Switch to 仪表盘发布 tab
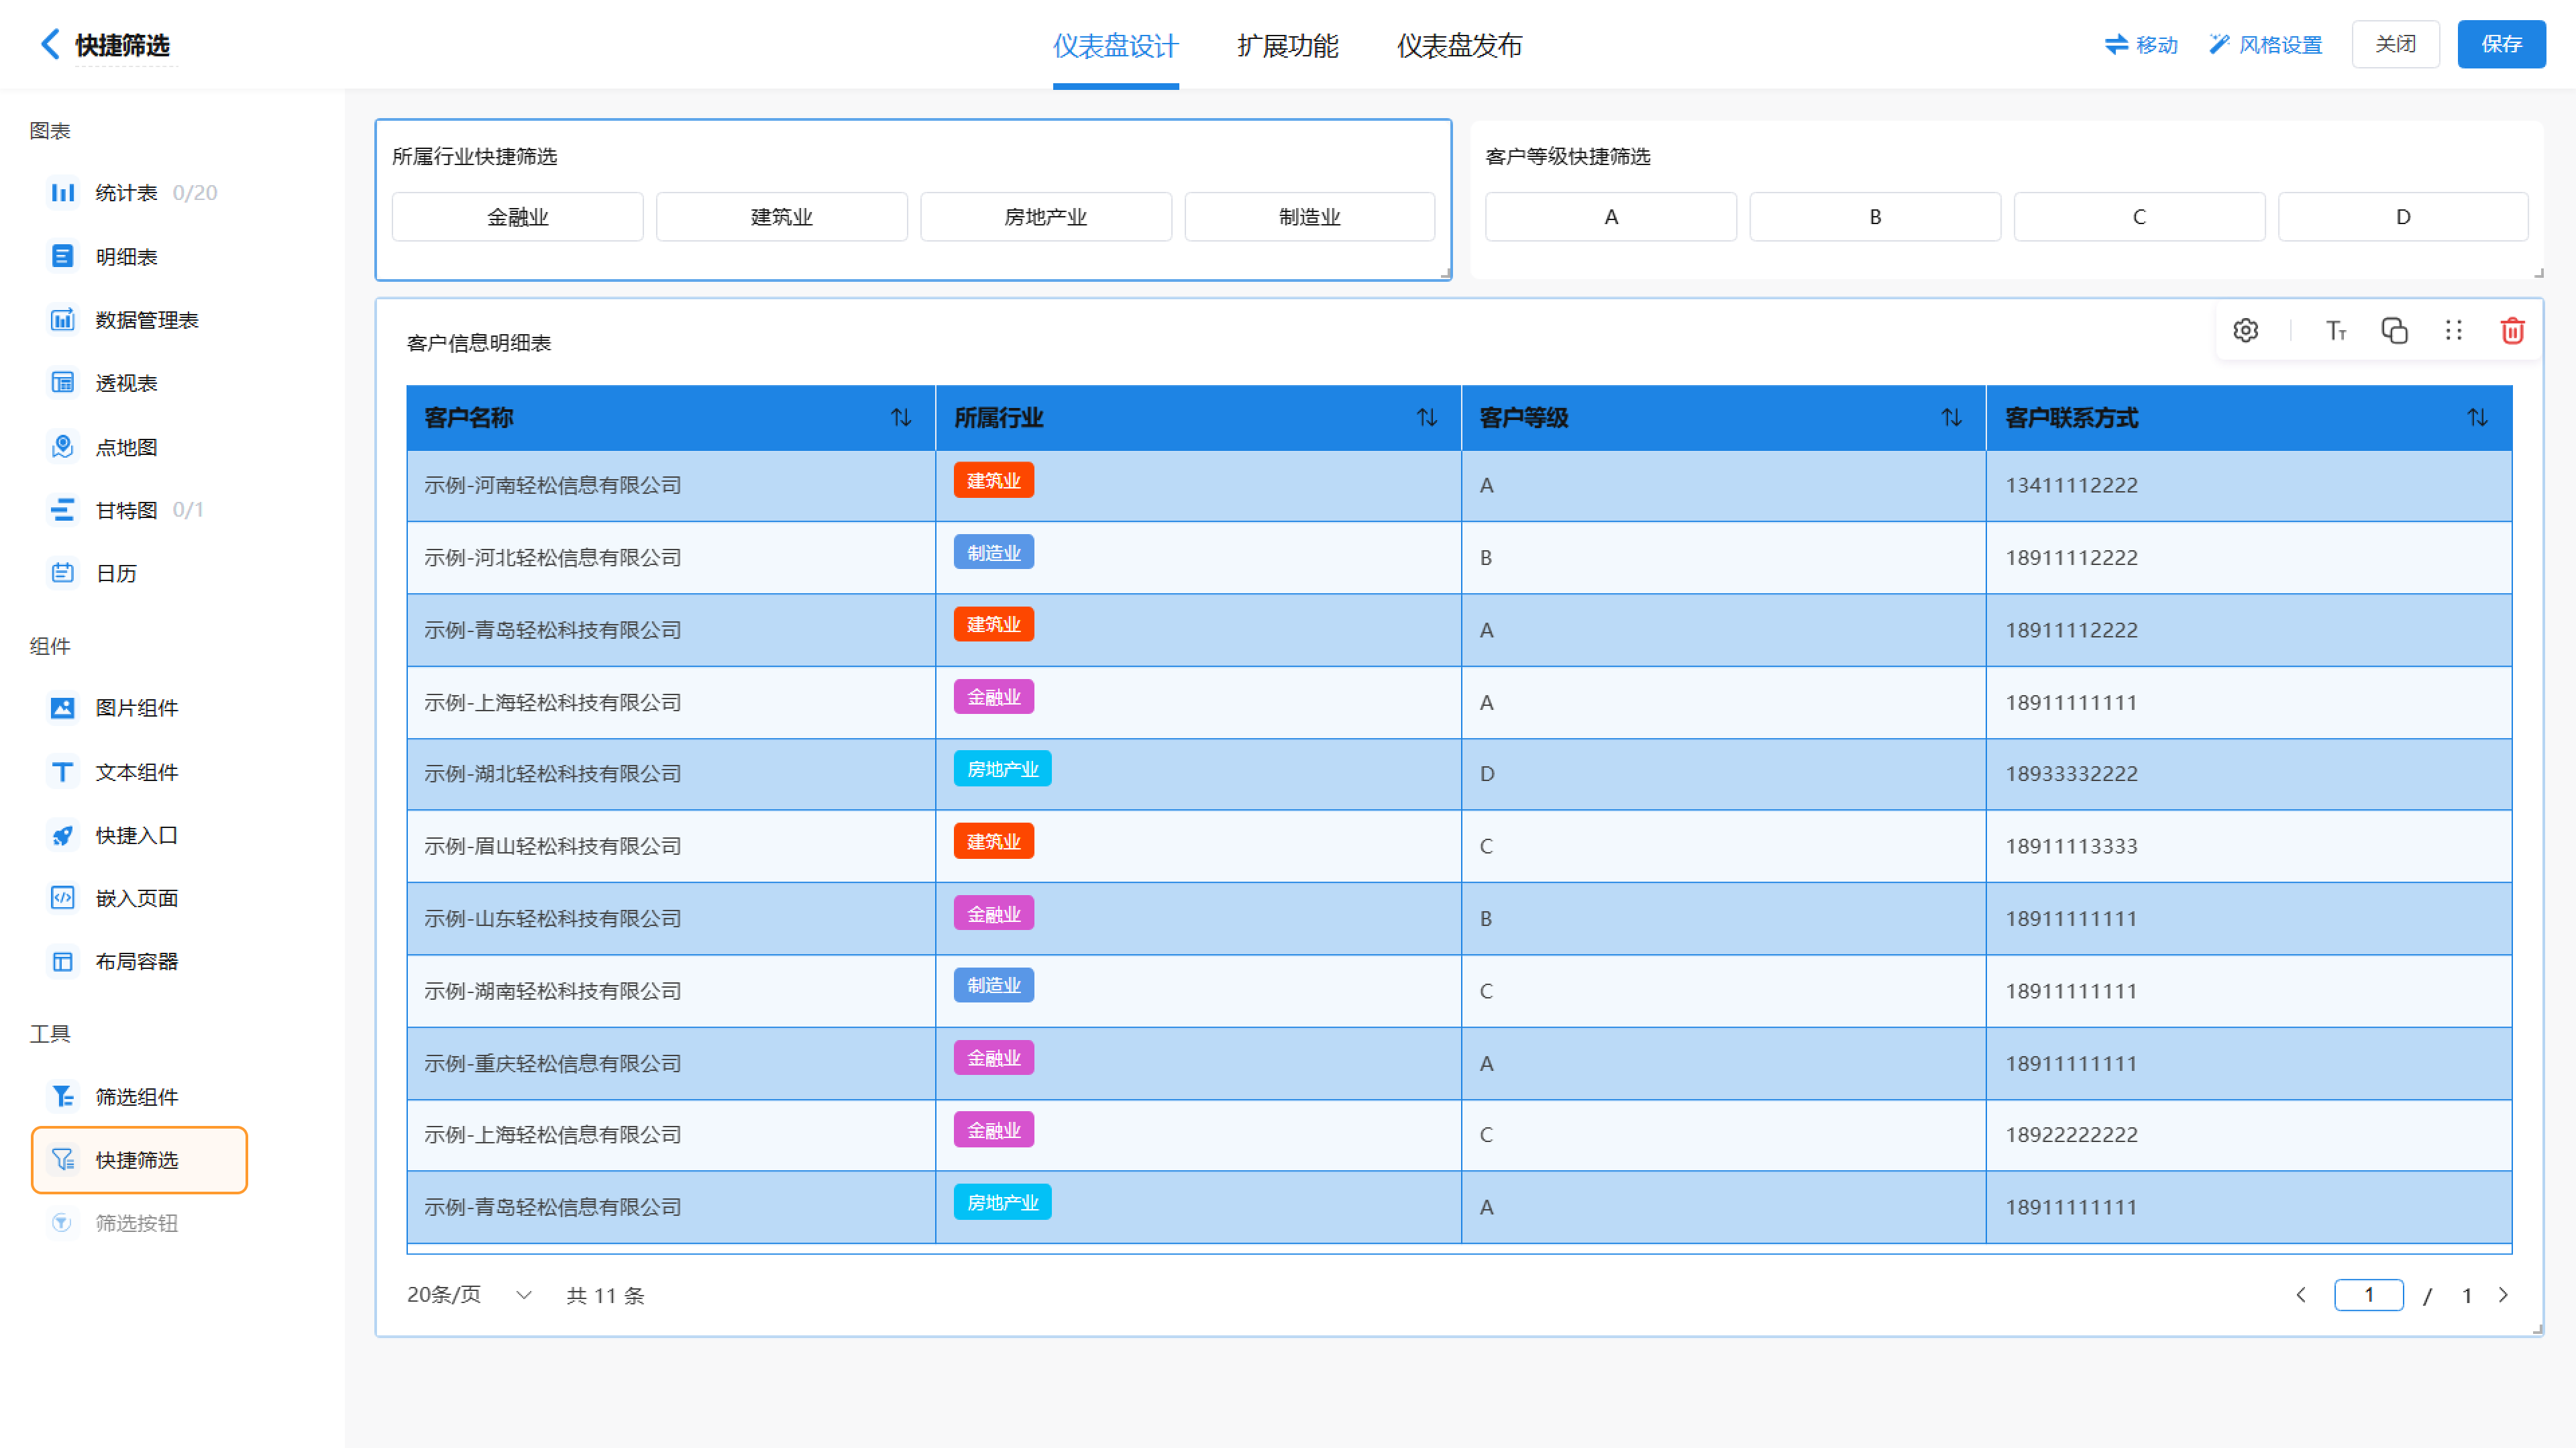The width and height of the screenshot is (2576, 1448). point(1459,45)
